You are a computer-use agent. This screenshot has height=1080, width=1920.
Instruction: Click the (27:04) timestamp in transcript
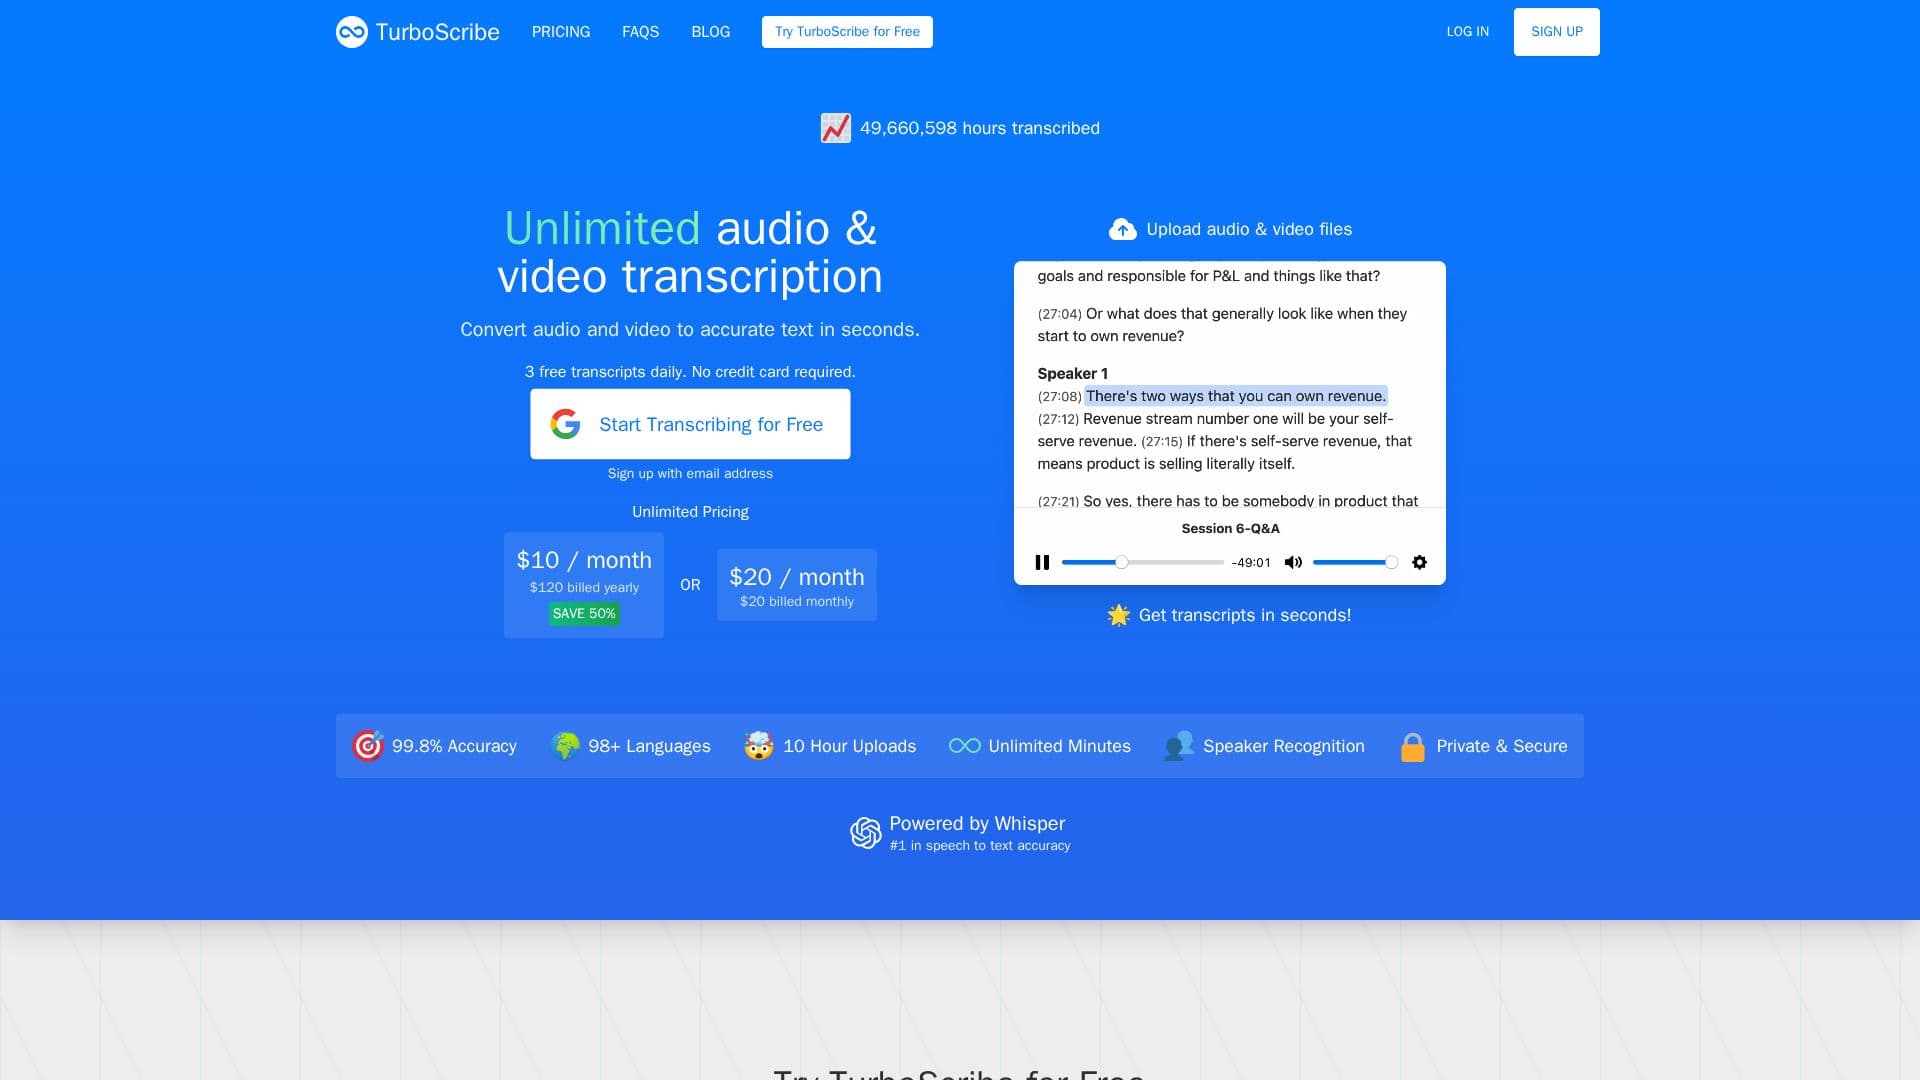pyautogui.click(x=1059, y=314)
